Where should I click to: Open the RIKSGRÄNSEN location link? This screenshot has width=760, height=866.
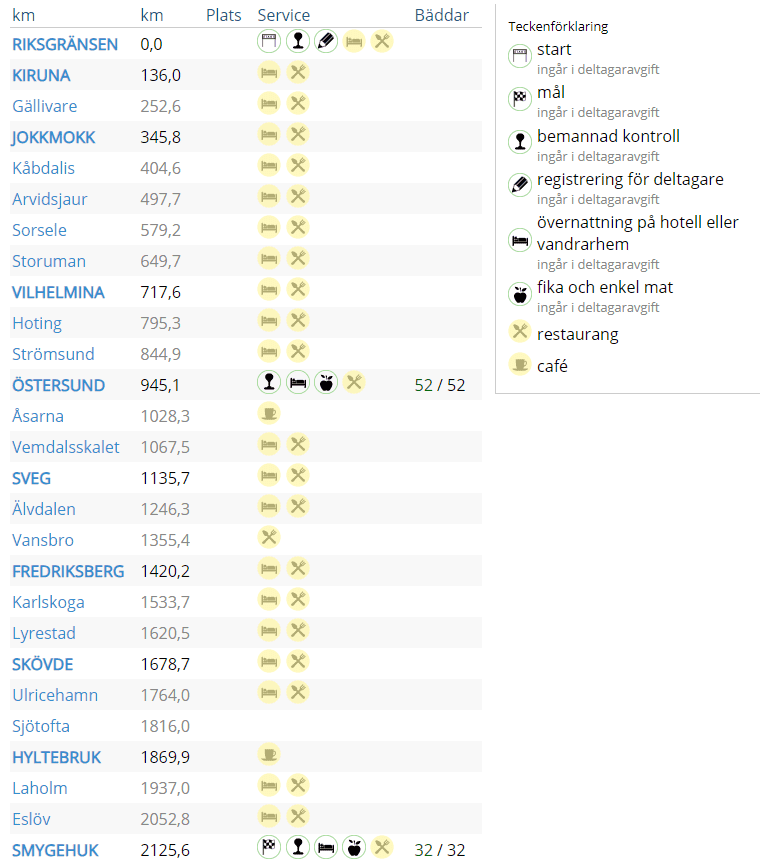click(65, 44)
